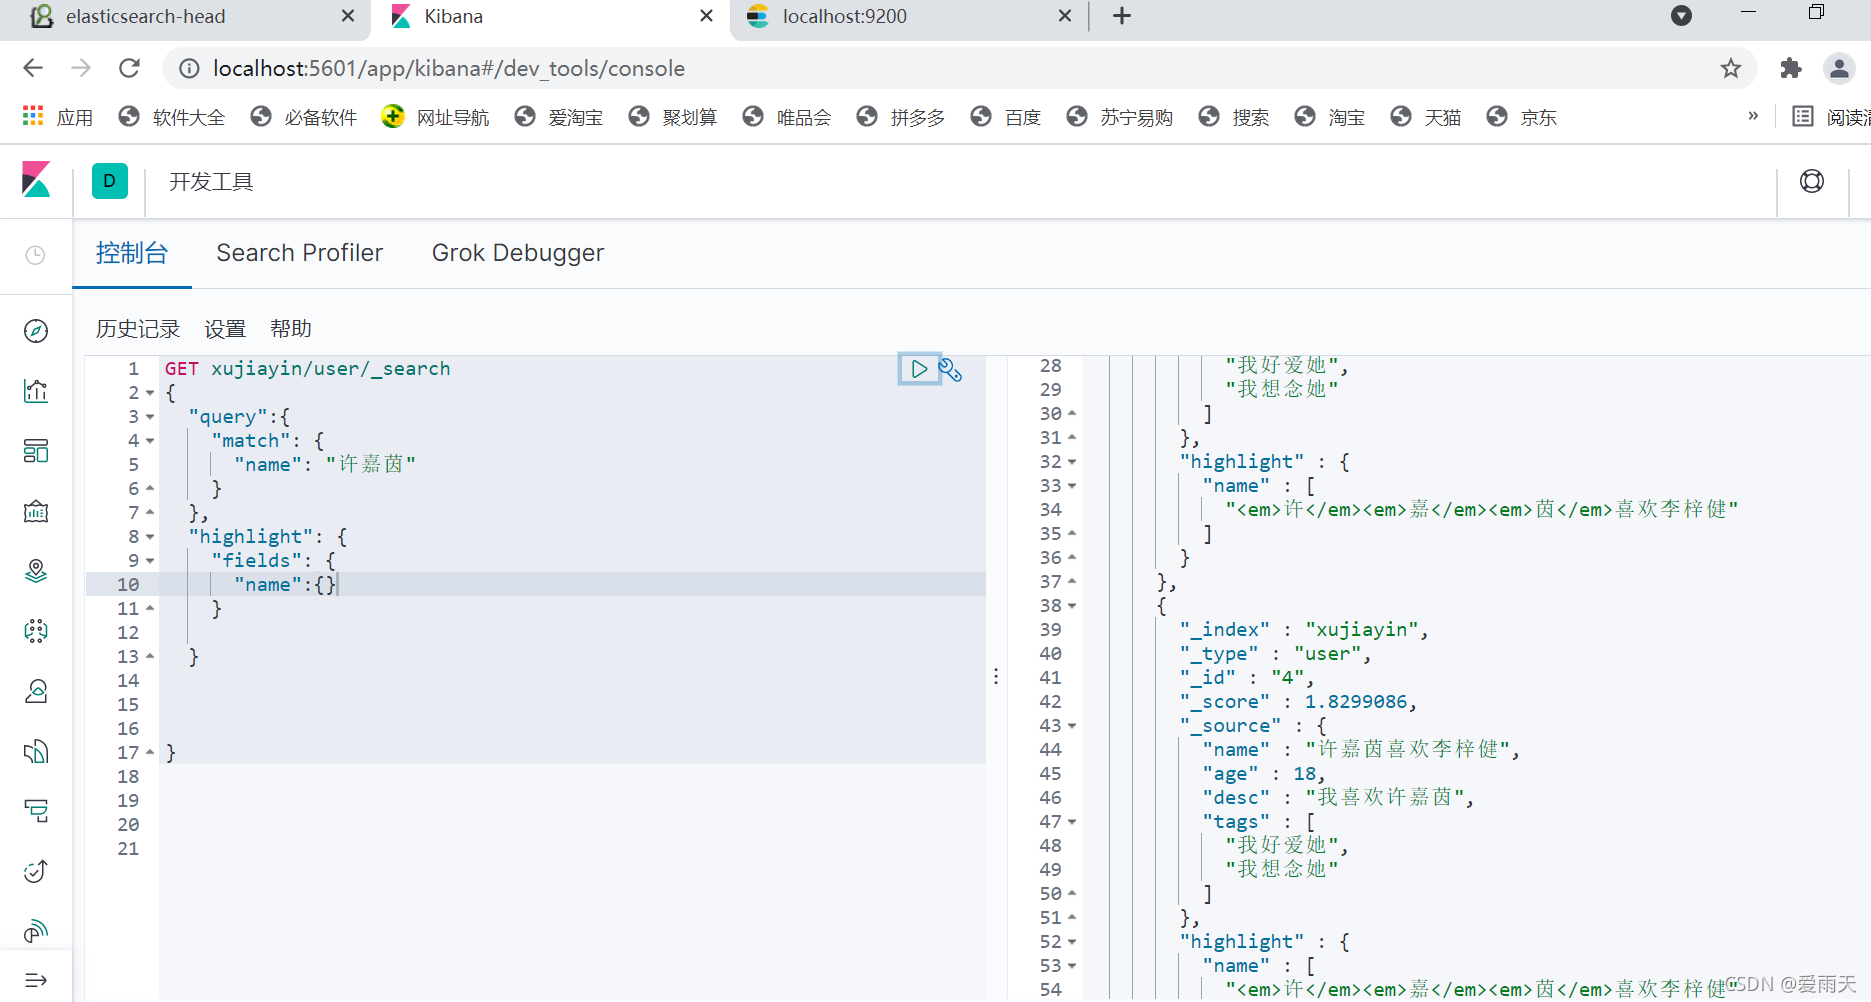Run the query with the send request button
1871x1002 pixels.
(918, 369)
